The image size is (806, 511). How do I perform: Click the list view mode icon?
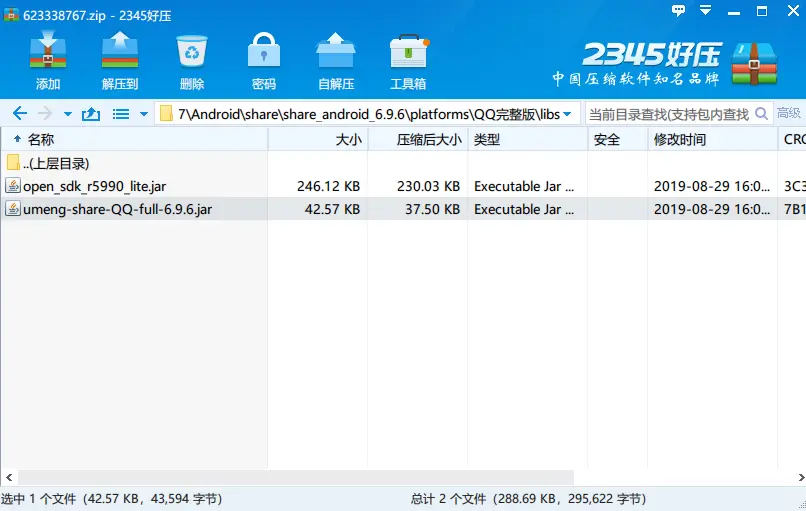point(121,114)
